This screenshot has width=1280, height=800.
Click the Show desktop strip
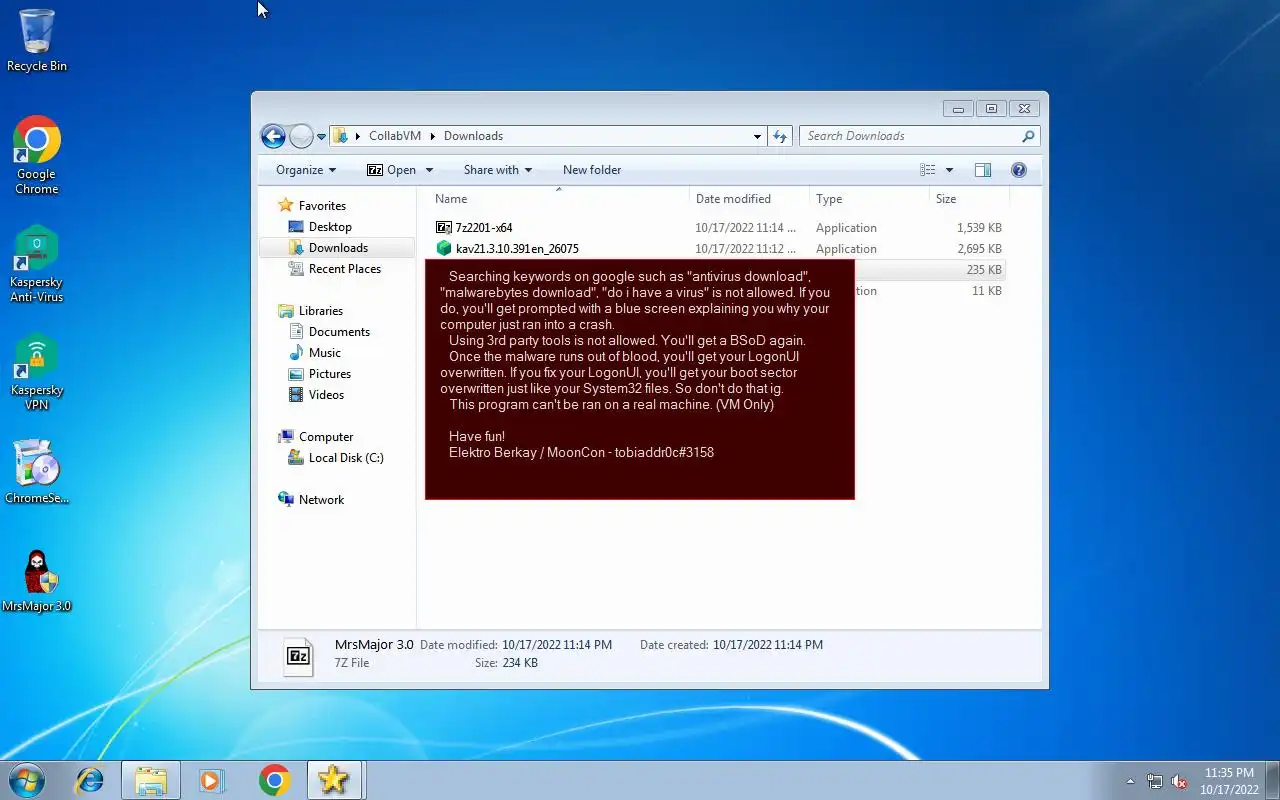pyautogui.click(x=1272, y=780)
